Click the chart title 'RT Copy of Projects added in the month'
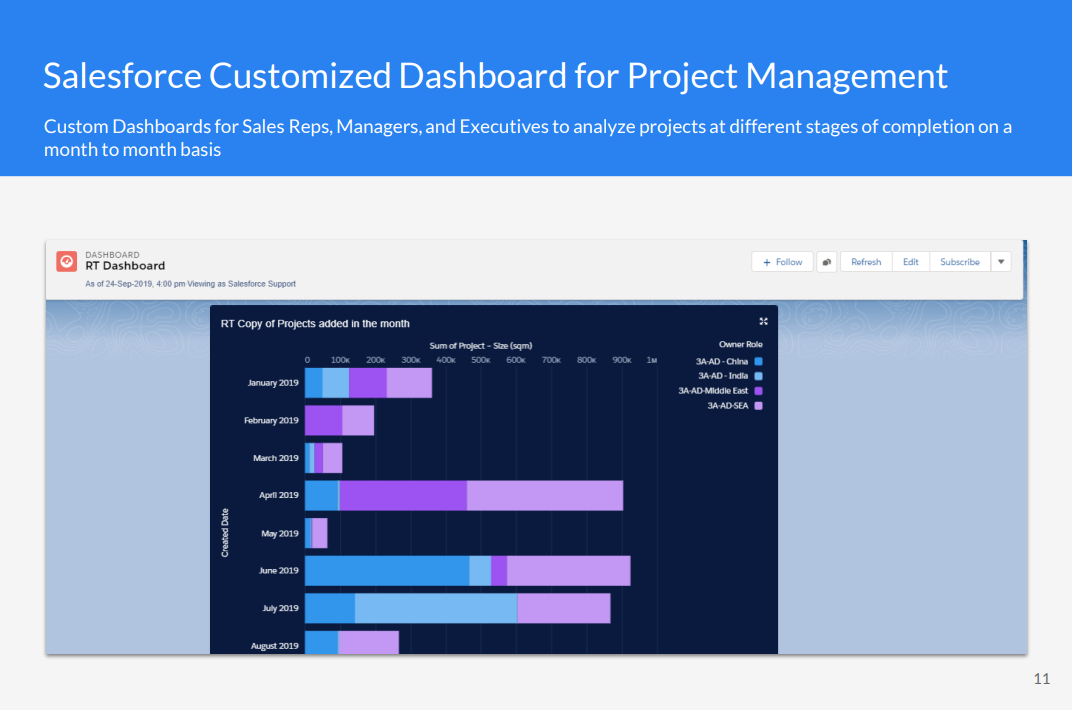This screenshot has height=710, width=1072. pos(315,323)
